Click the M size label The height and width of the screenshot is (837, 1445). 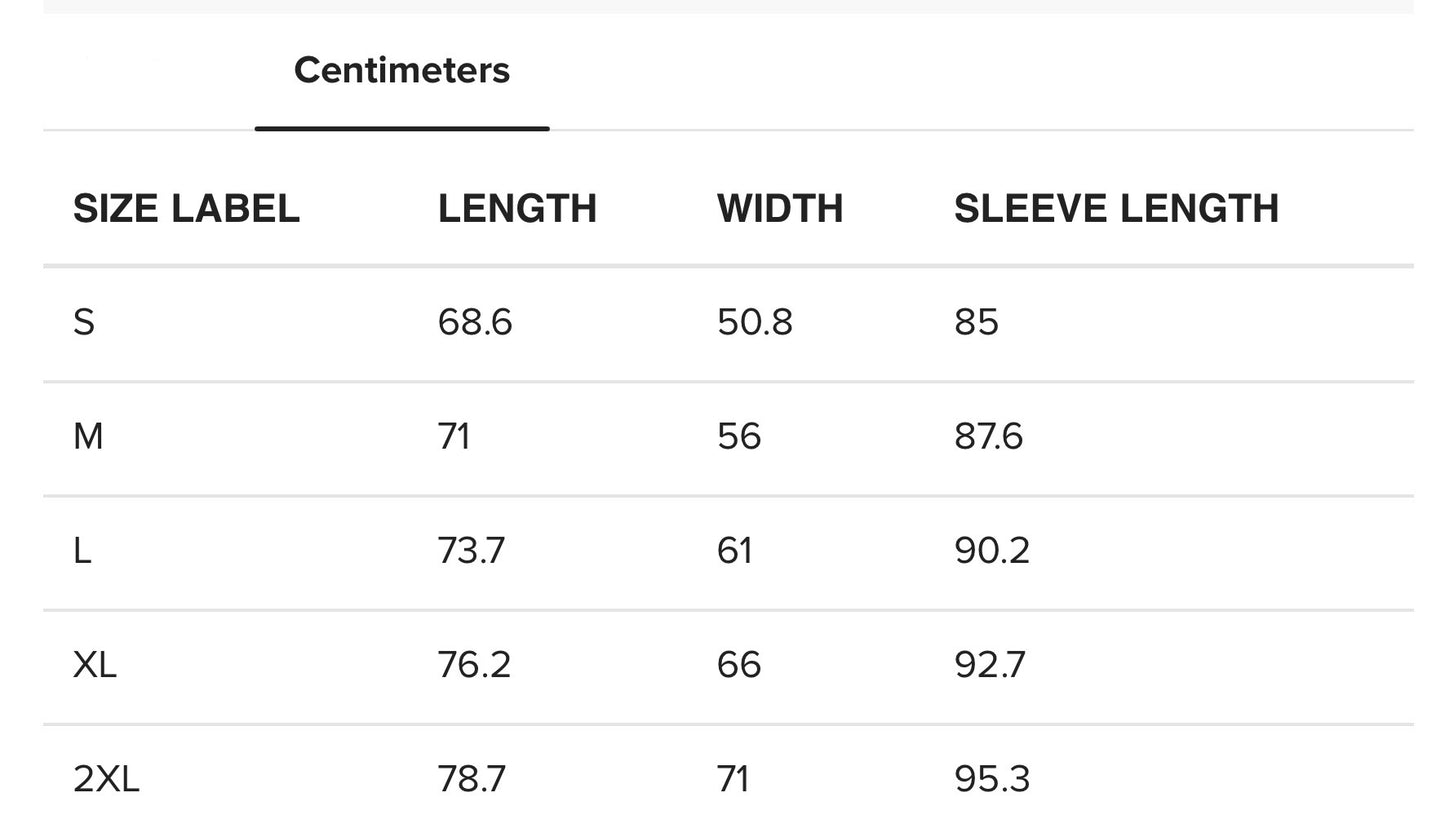[88, 437]
